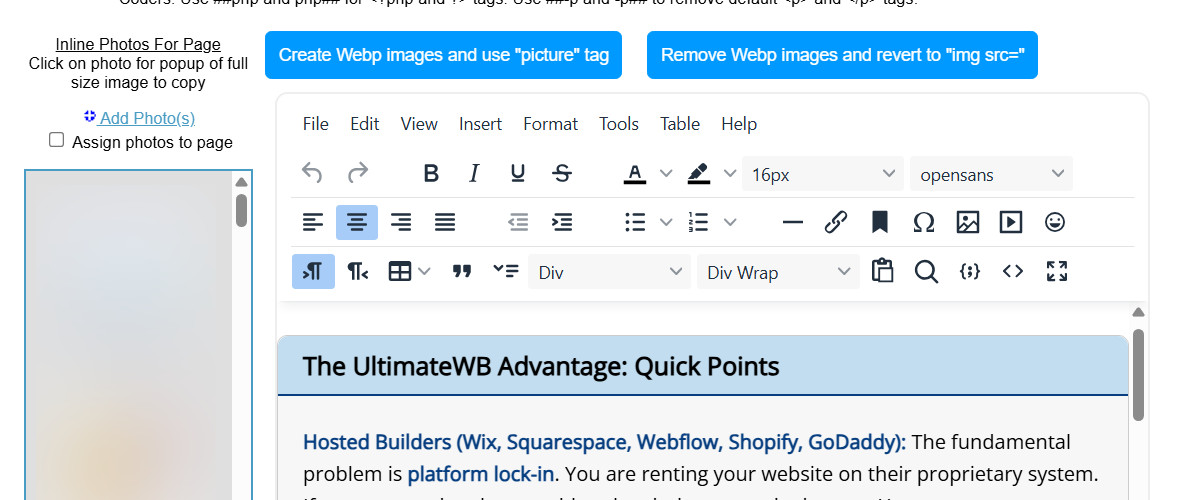Open the text color picker arrow
1200x500 pixels.
(x=666, y=174)
